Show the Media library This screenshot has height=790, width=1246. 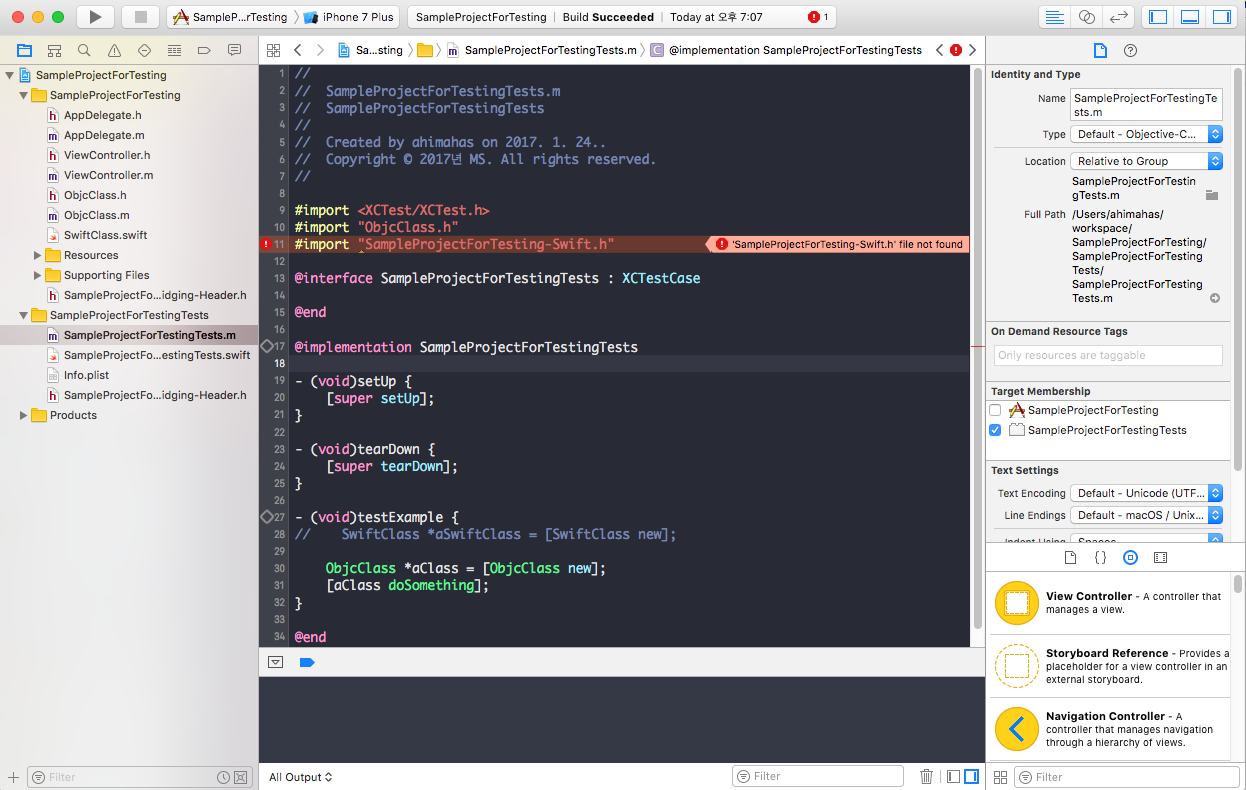[1160, 557]
